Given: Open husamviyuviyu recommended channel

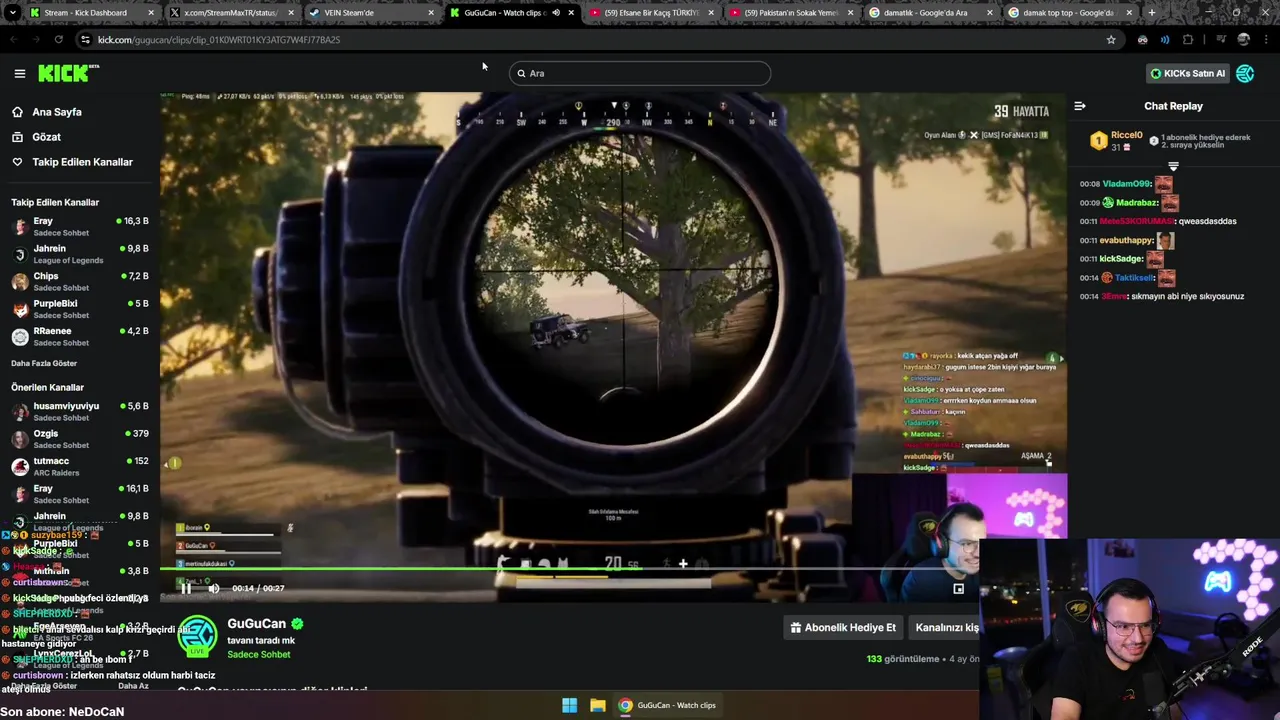Looking at the screenshot, I should [80, 411].
